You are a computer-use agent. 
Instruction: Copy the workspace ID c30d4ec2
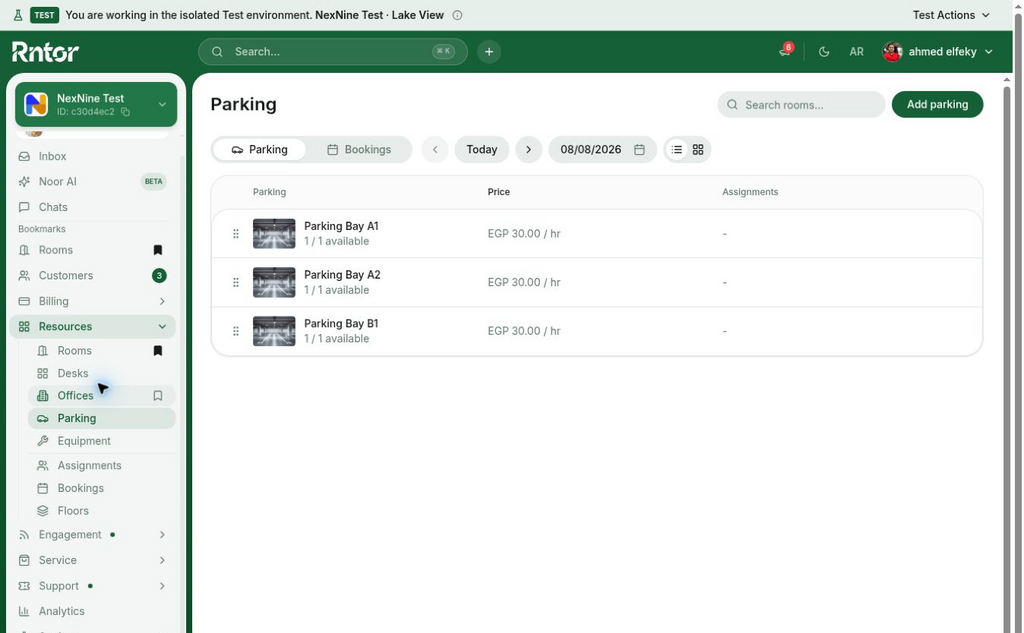point(125,112)
